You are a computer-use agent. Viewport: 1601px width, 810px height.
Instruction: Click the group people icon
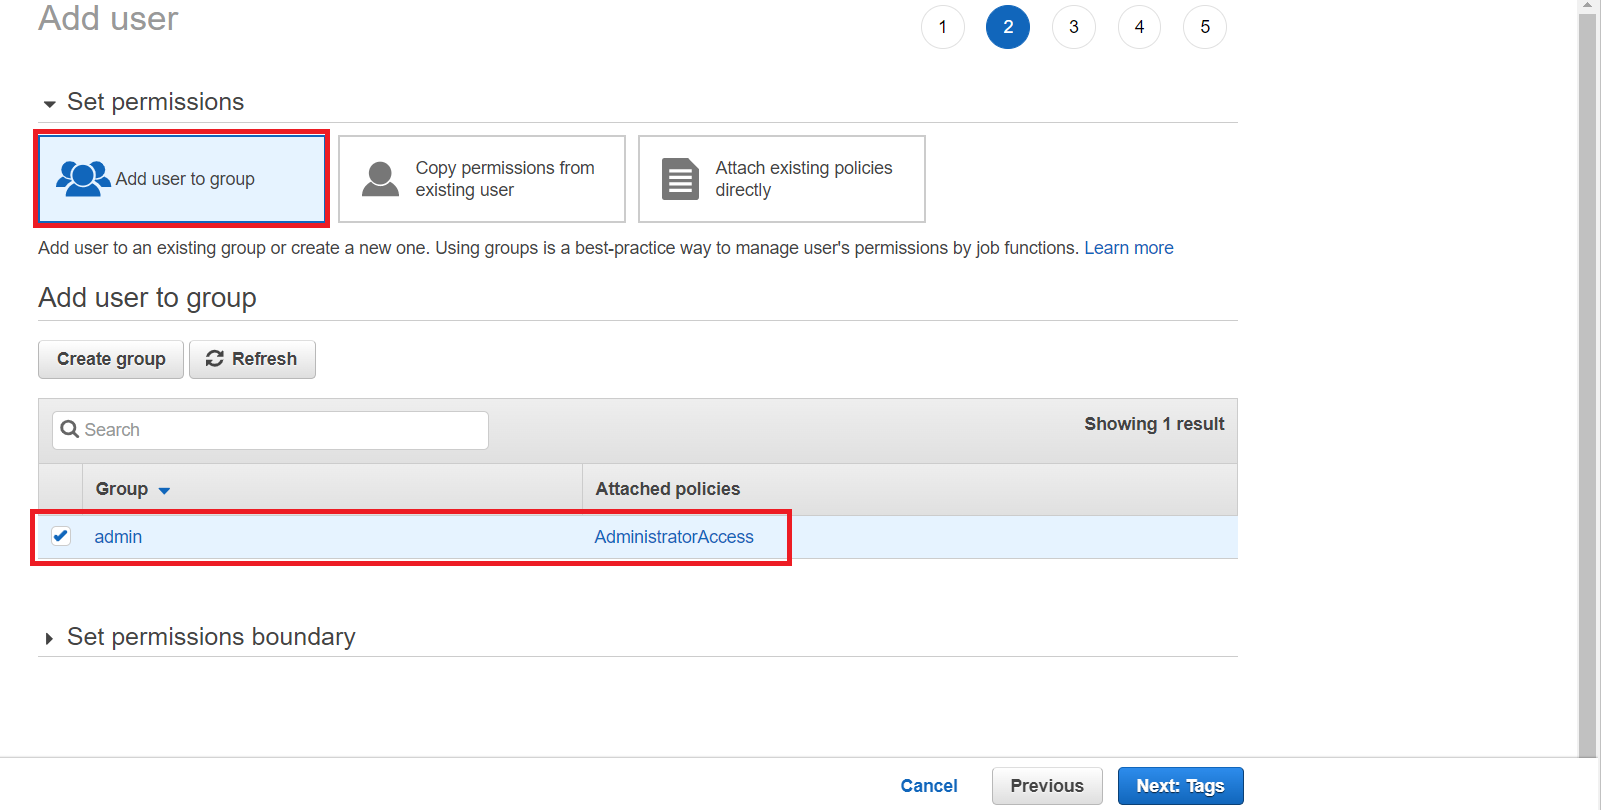(83, 179)
